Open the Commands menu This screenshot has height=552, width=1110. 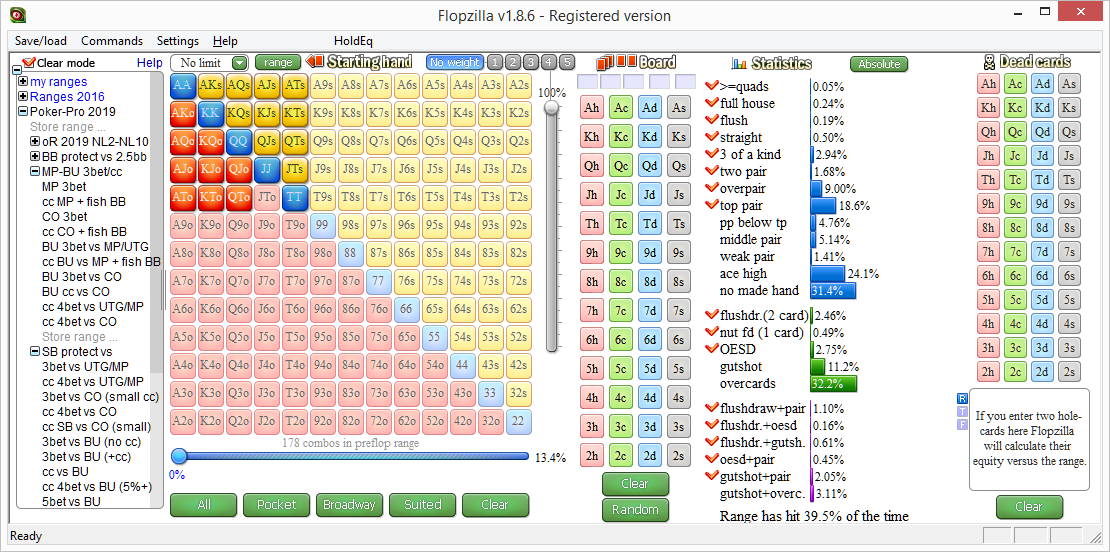[112, 41]
